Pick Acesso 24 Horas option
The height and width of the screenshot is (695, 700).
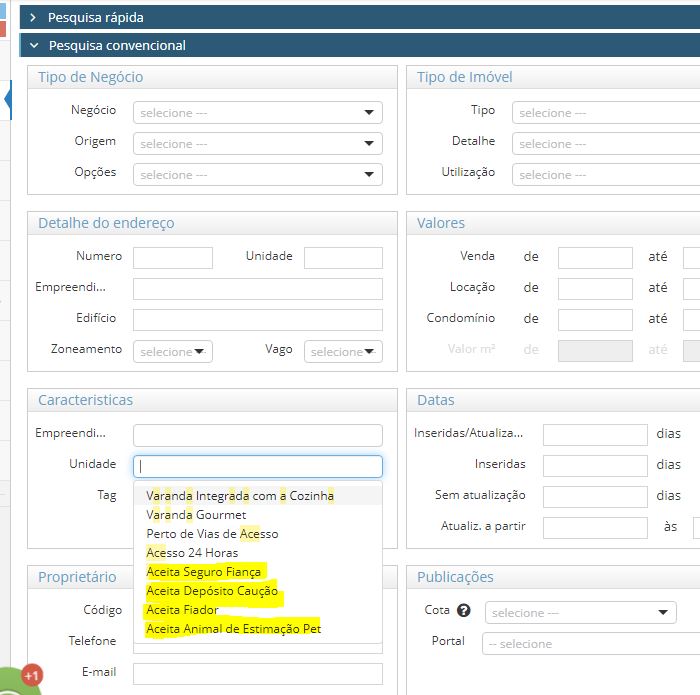point(192,553)
